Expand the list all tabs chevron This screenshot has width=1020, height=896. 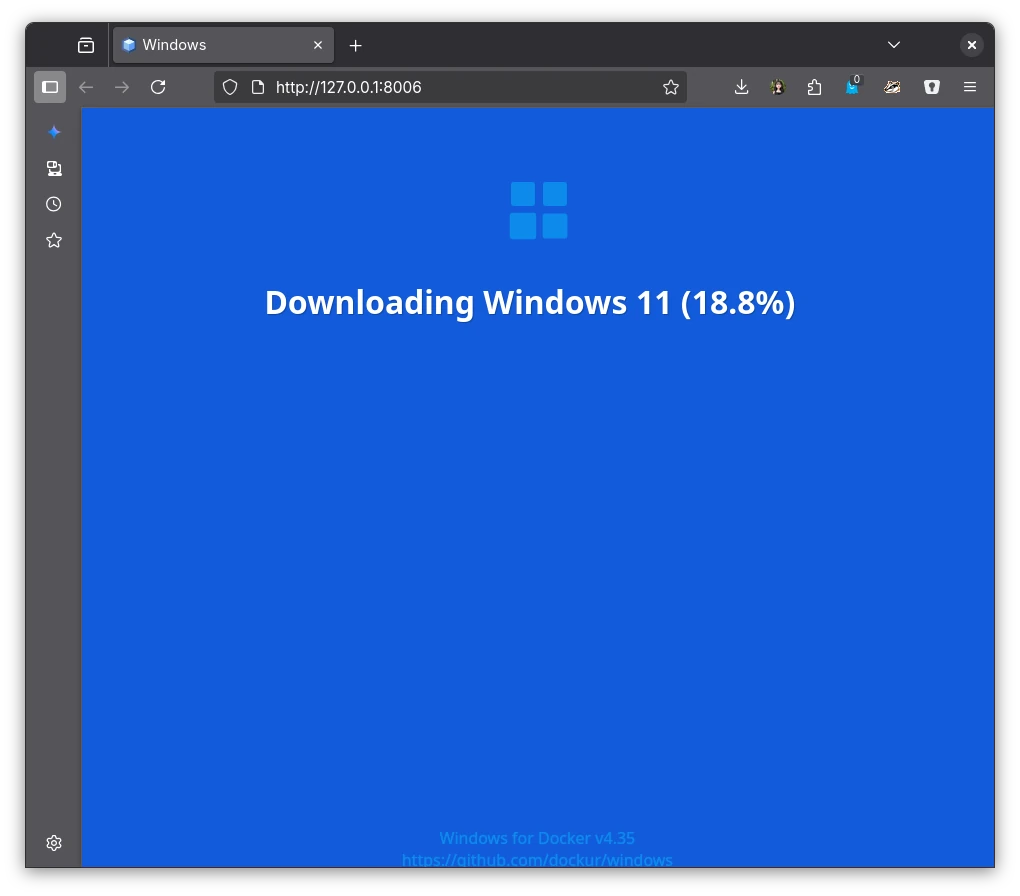coord(894,45)
